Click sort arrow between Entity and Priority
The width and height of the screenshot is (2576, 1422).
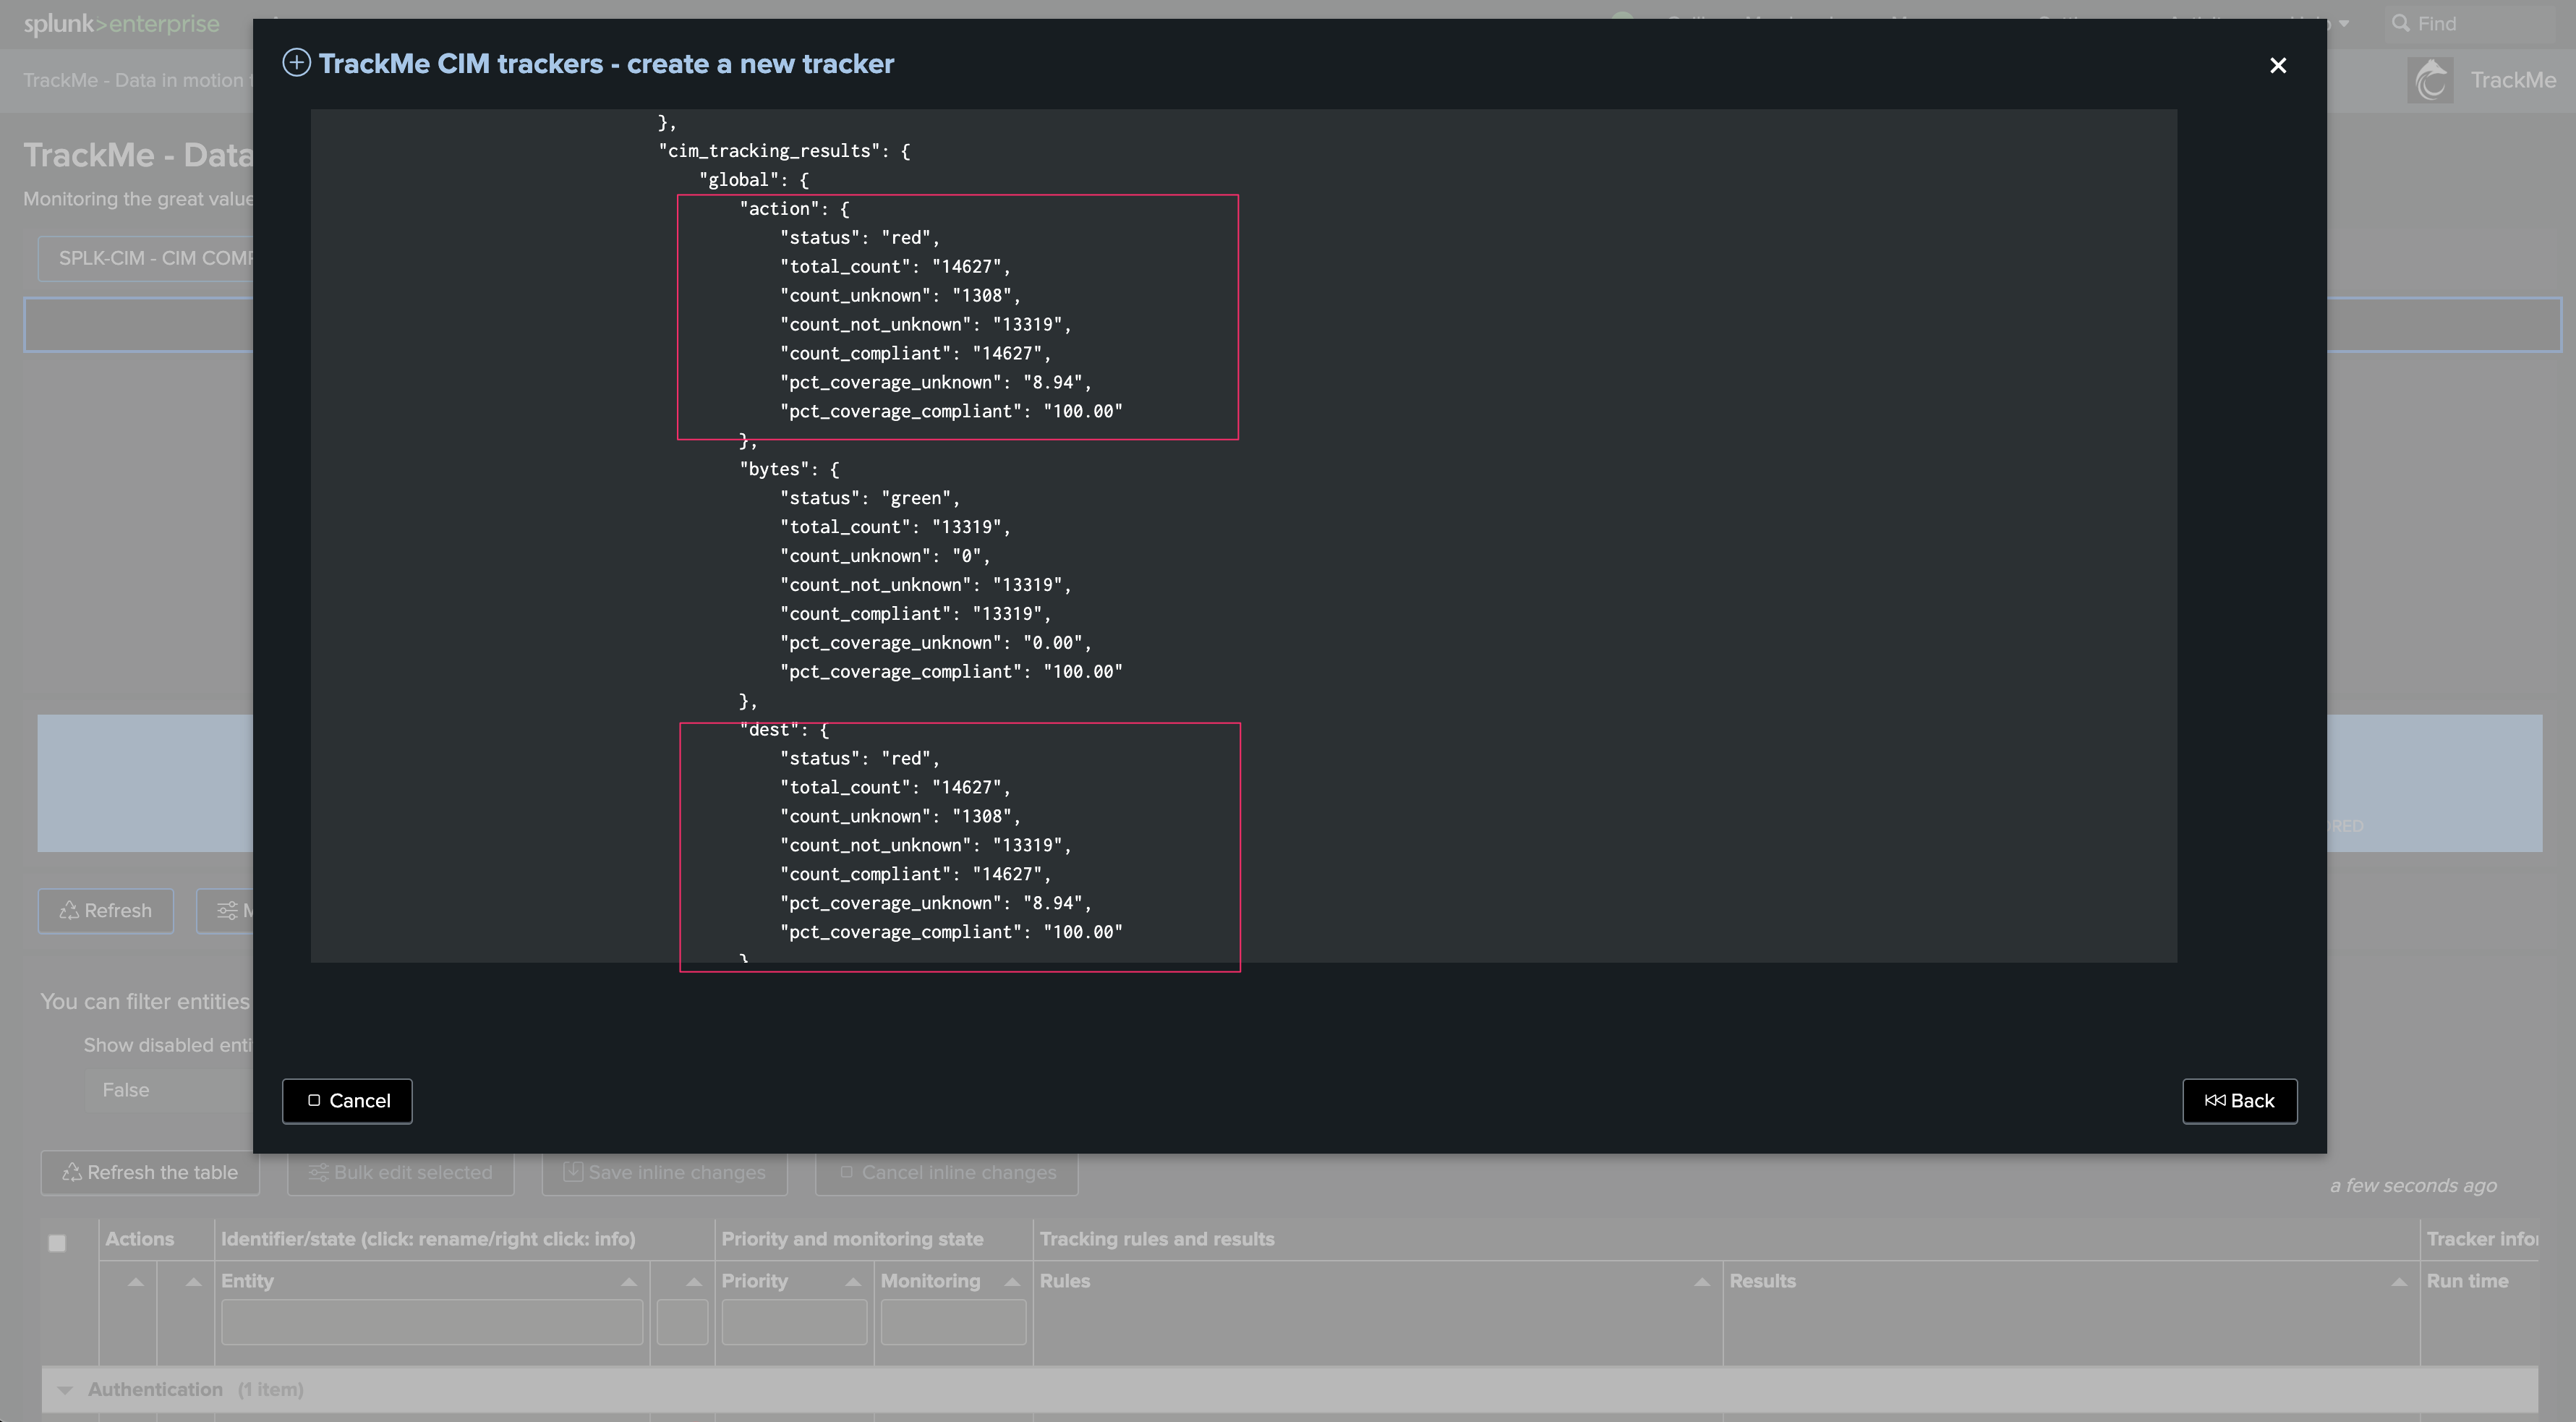694,1281
